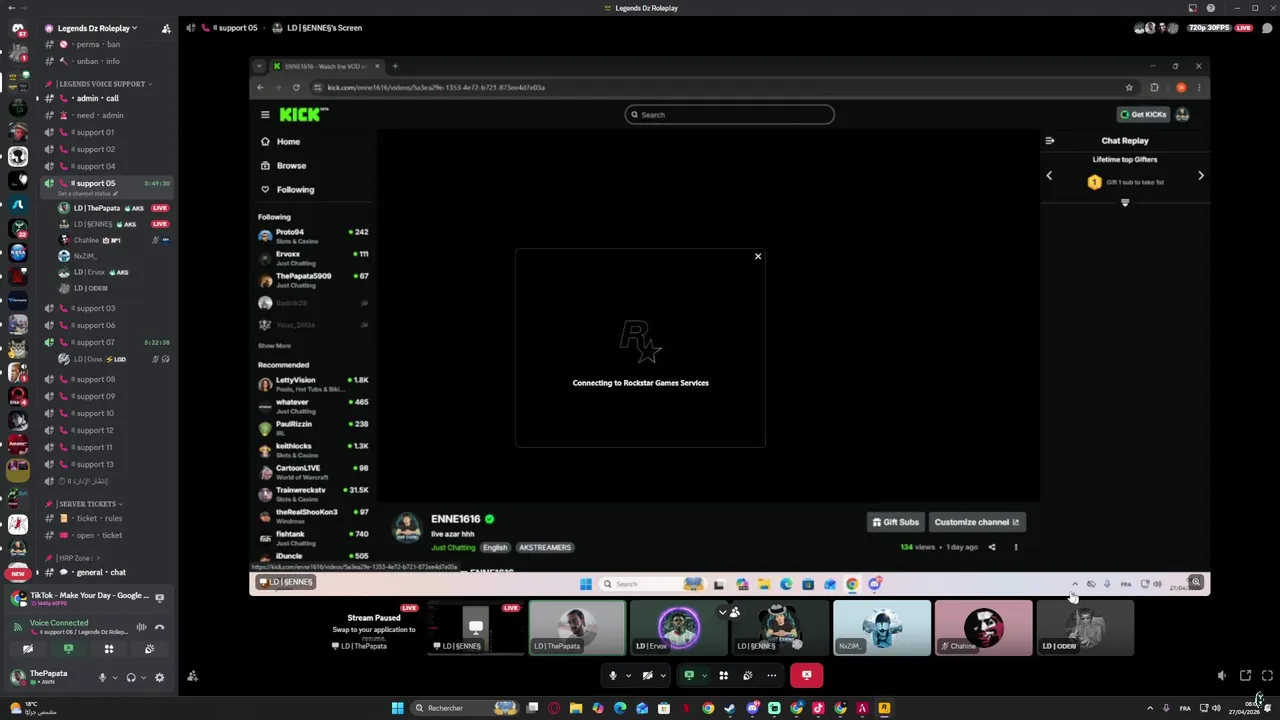
Task: Open activities icon in call control bar
Action: [723, 675]
